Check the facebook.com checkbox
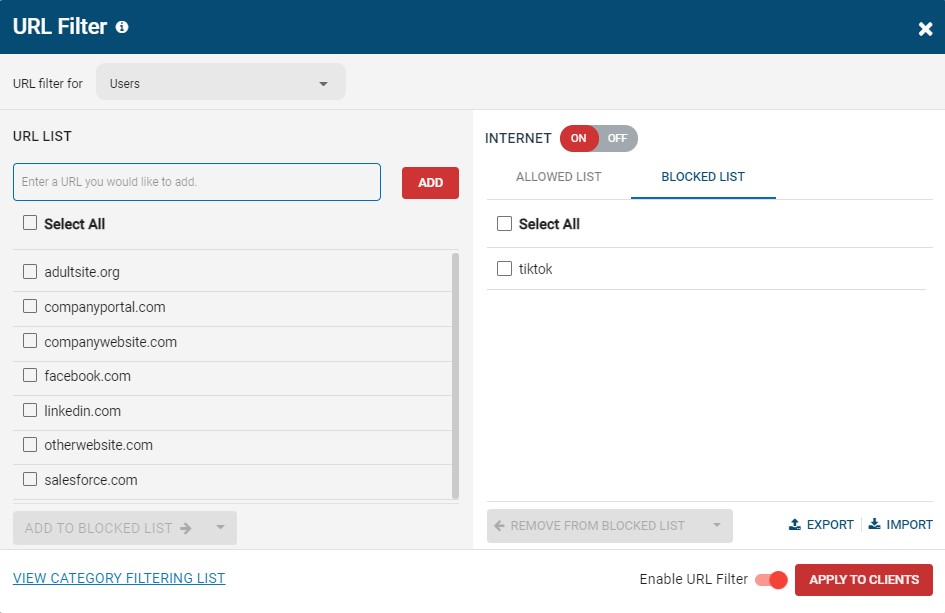The image size is (945, 613). pos(30,375)
